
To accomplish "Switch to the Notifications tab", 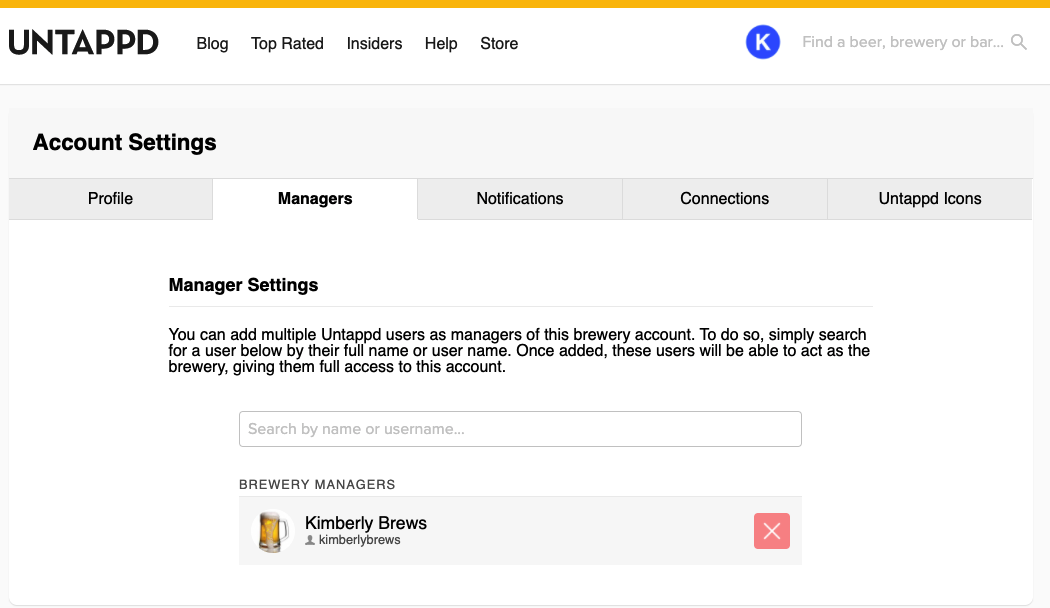I will 520,198.
